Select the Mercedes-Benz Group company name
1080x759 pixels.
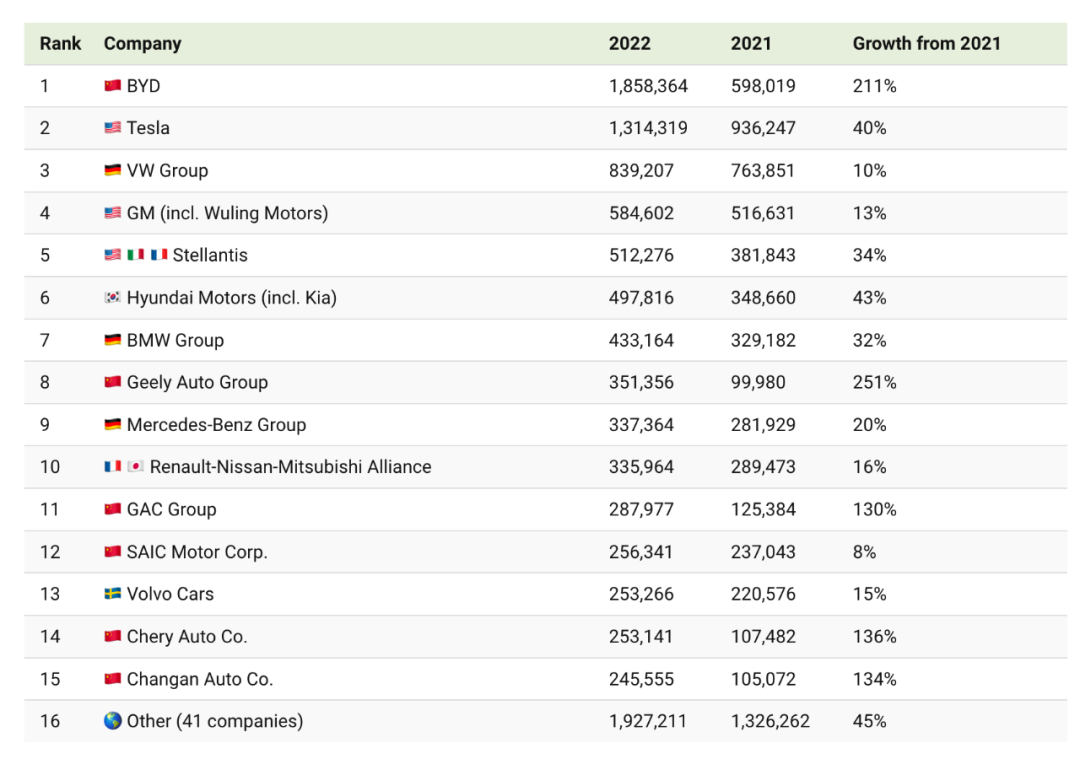tap(216, 425)
